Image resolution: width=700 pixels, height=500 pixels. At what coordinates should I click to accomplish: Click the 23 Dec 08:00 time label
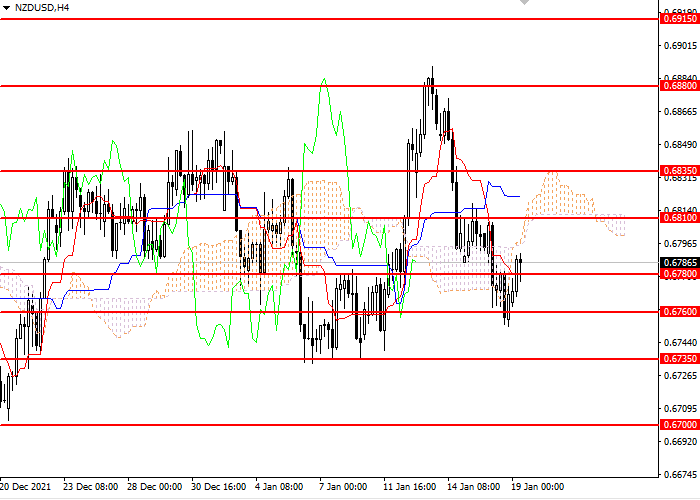point(91,487)
